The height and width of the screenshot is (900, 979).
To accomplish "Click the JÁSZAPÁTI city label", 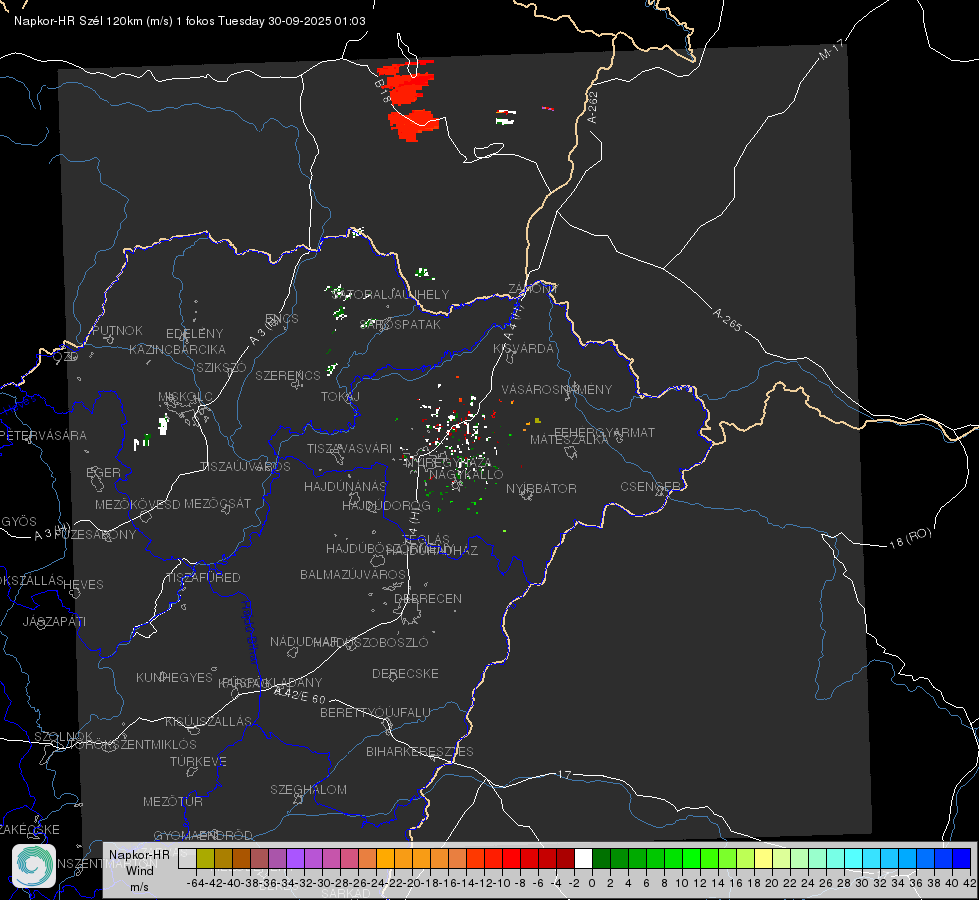I will (54, 621).
